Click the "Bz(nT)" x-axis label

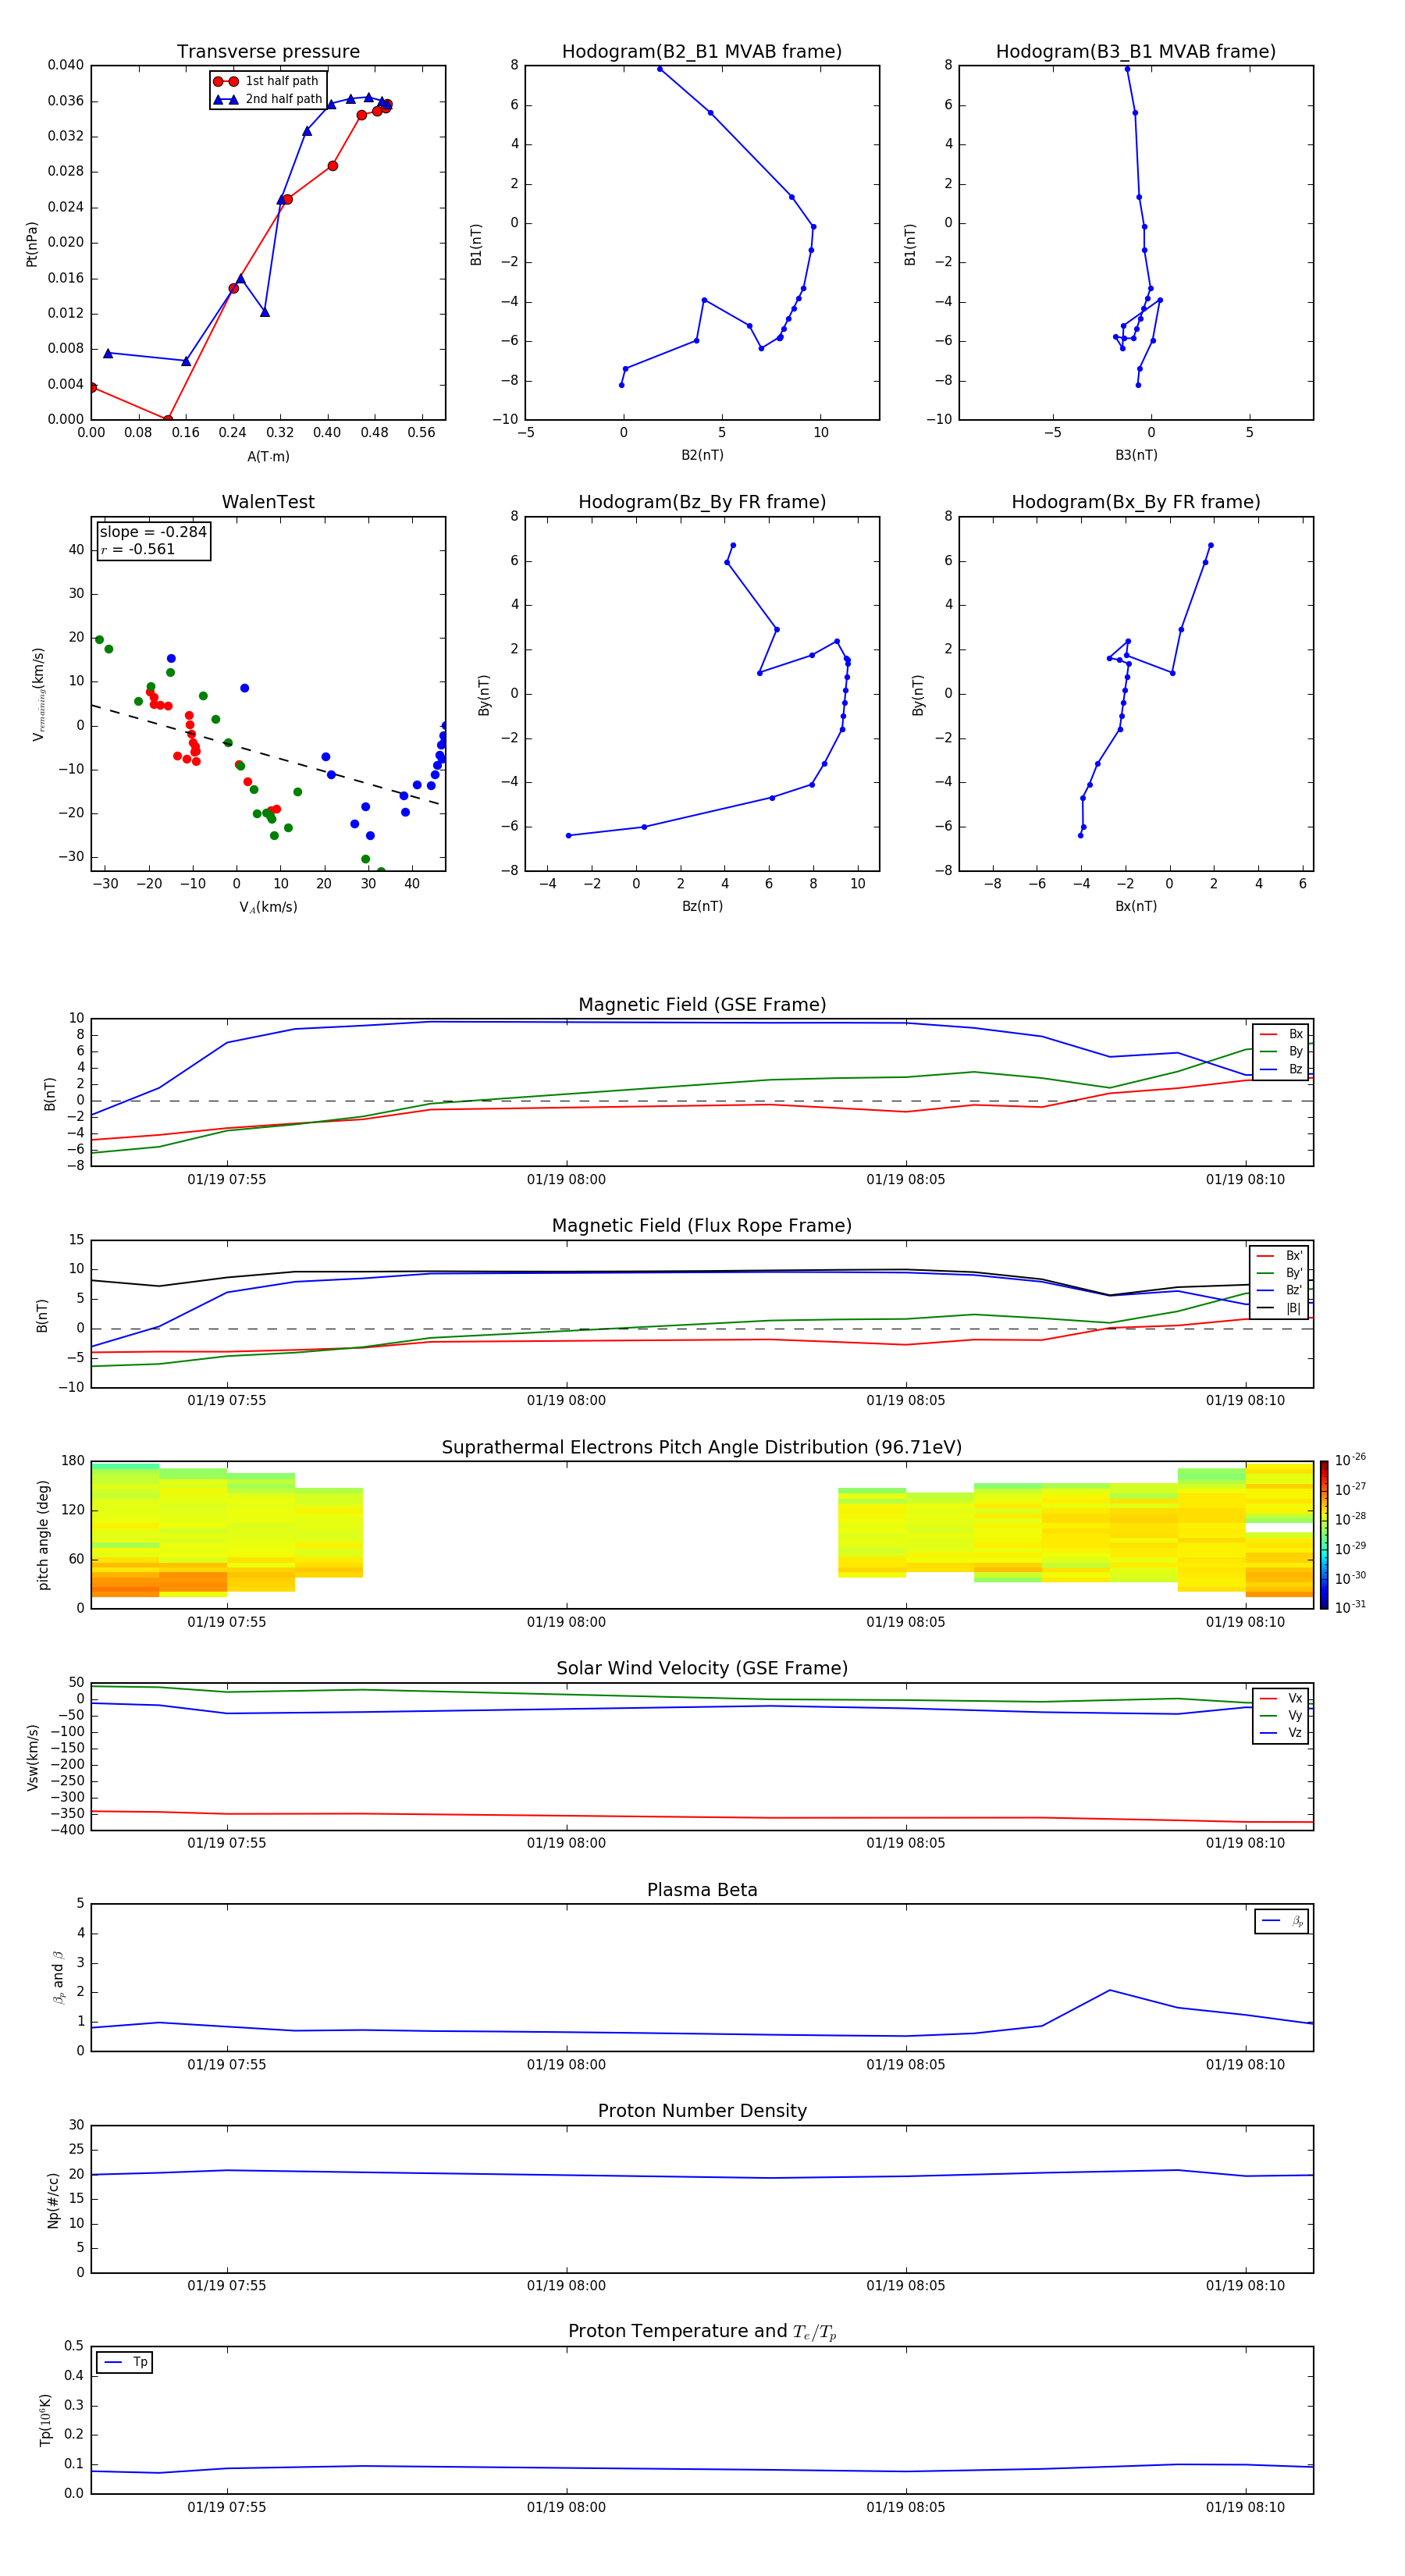tap(702, 906)
